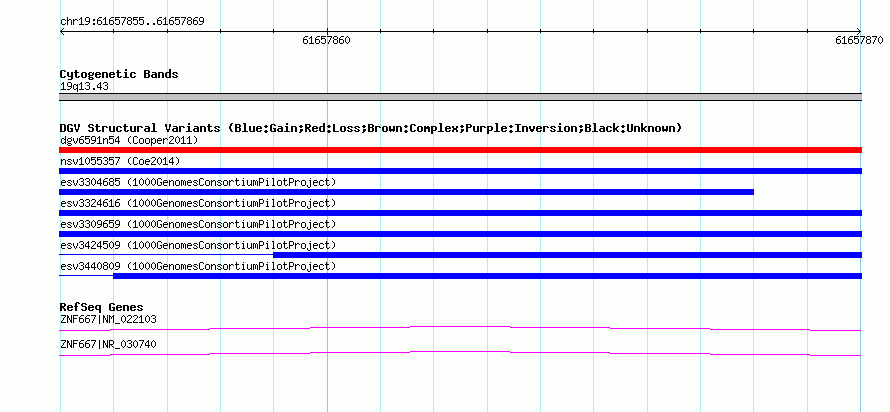Click the 61657860 ruler tick label

click(x=326, y=40)
